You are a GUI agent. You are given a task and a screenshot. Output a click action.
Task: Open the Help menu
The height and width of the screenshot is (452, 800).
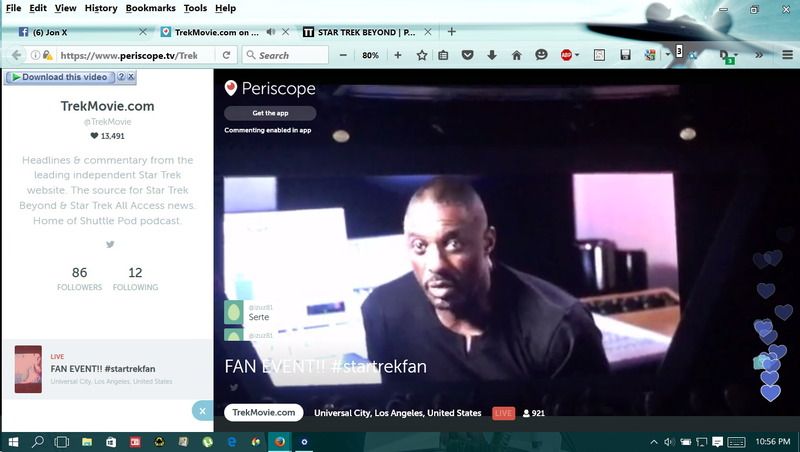[x=226, y=8]
